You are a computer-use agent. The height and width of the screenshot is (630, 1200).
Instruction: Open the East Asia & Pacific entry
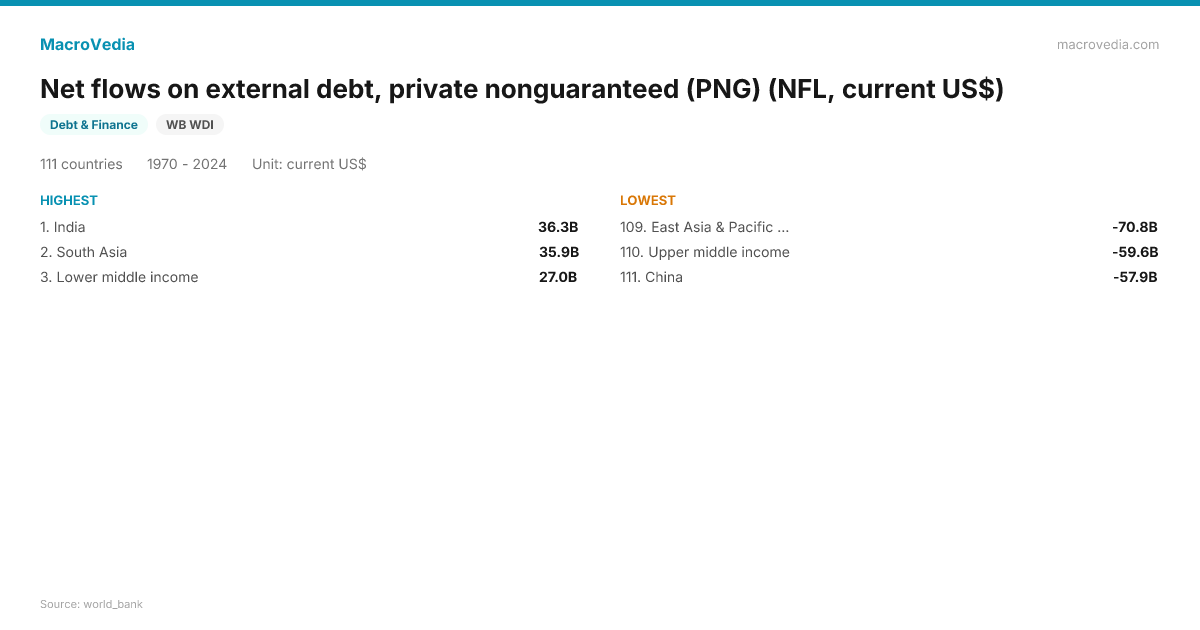click(705, 227)
